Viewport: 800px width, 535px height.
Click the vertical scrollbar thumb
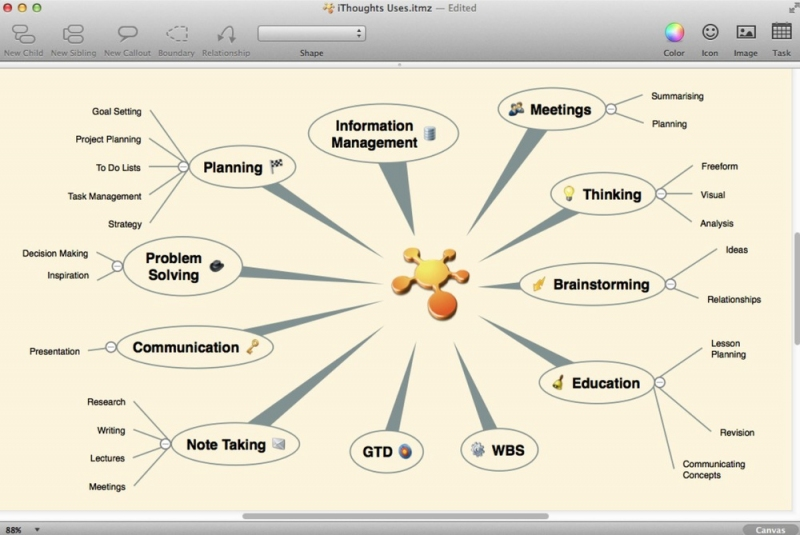(796, 289)
